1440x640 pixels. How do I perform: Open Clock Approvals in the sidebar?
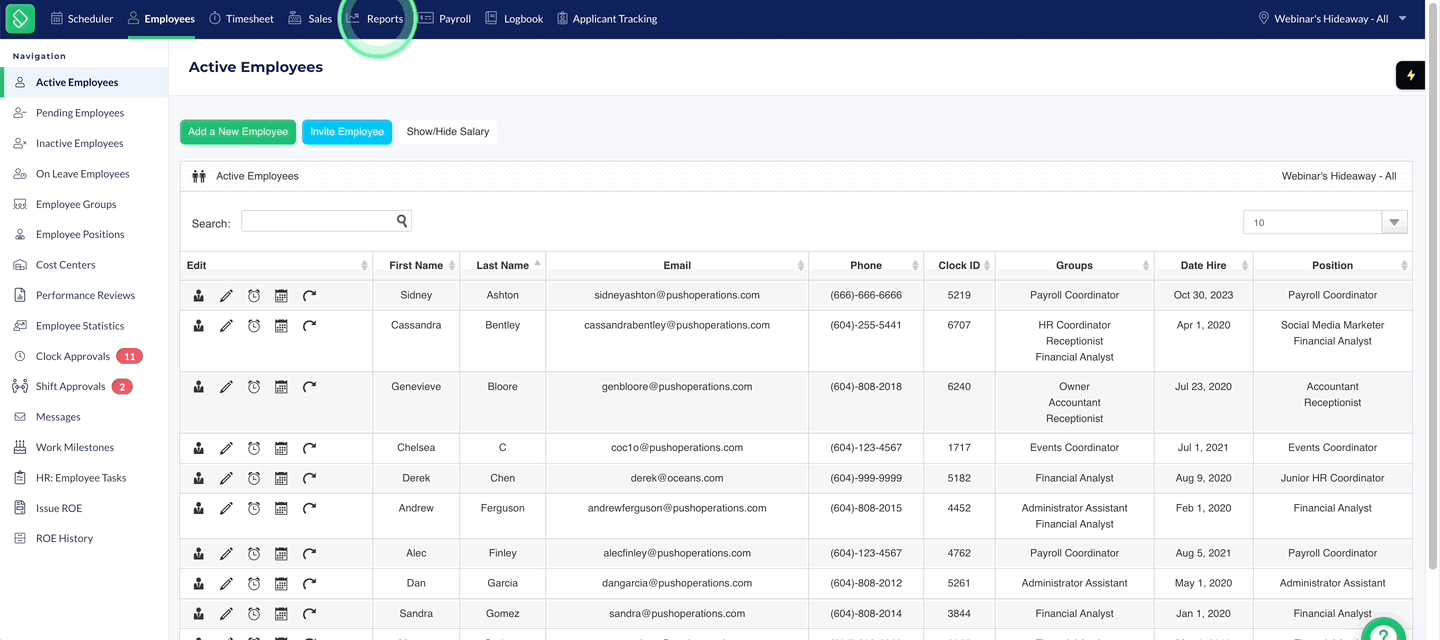tap(73, 356)
